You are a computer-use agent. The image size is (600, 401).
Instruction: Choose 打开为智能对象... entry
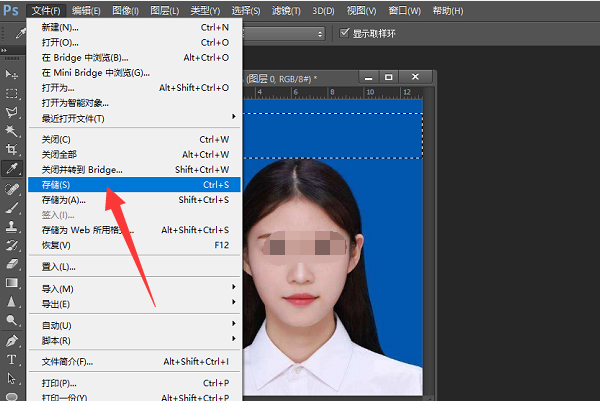134,103
